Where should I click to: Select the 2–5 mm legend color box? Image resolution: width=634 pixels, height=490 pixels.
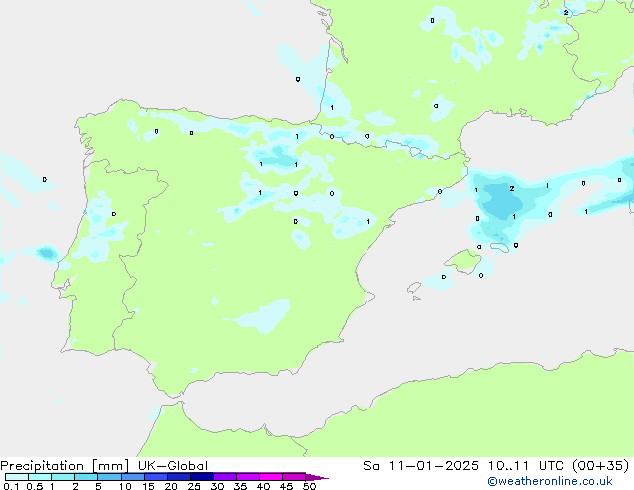coord(86,477)
